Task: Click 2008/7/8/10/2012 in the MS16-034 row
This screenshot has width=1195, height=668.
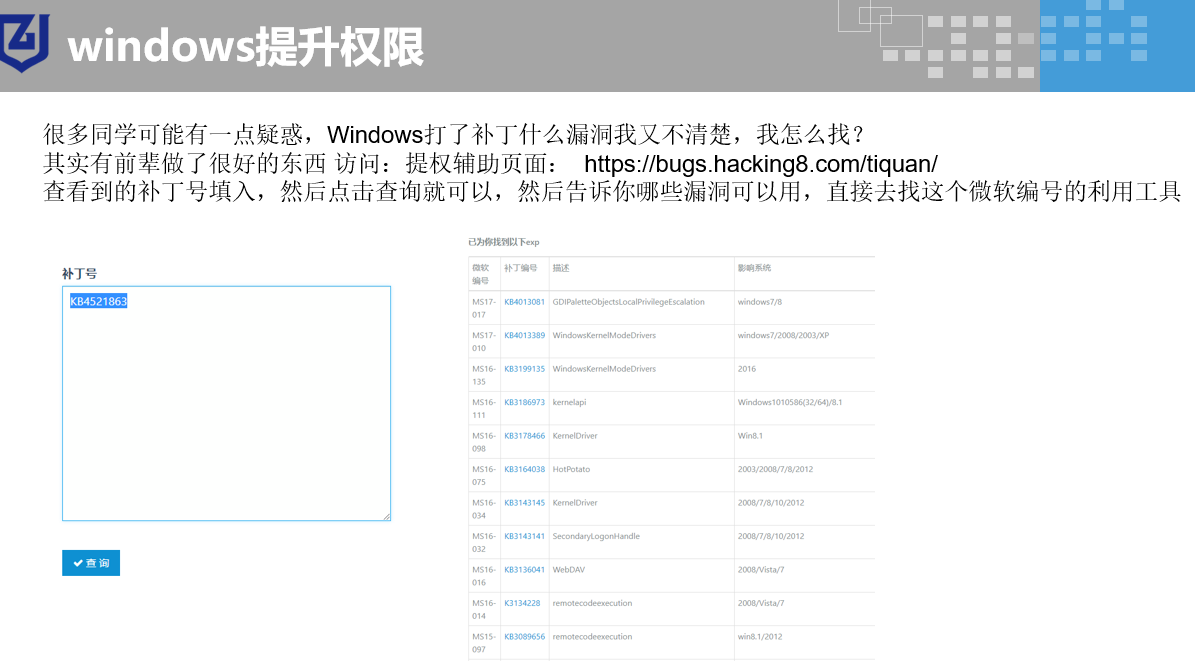Action: click(x=771, y=503)
